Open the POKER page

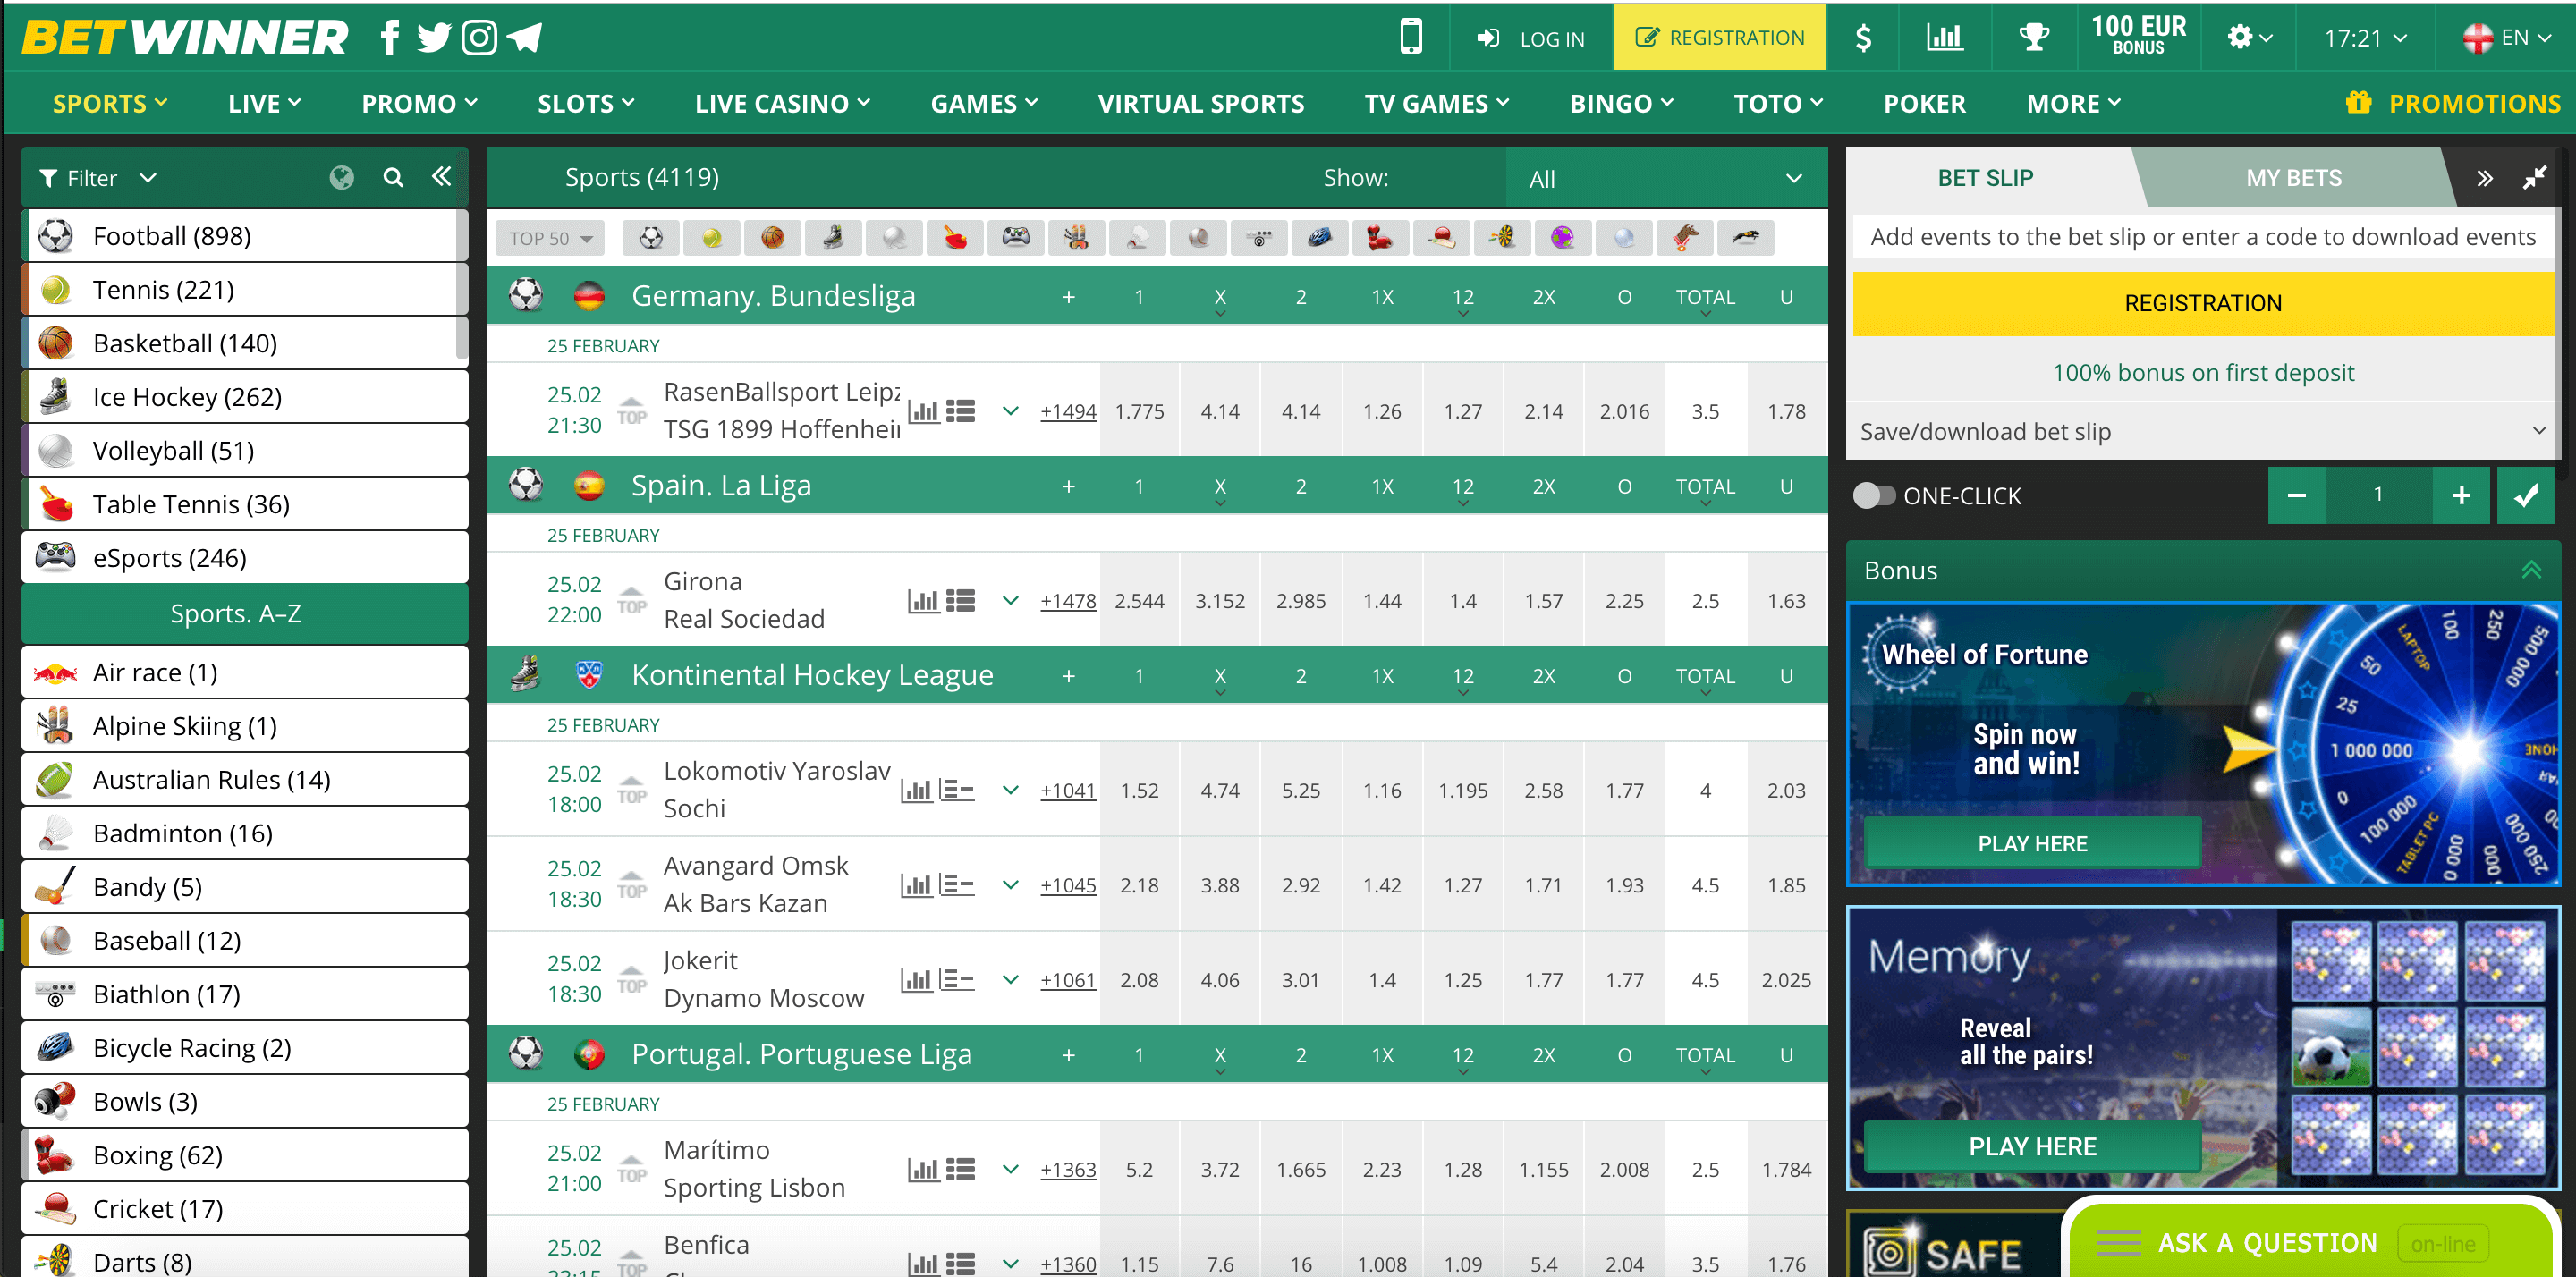pyautogui.click(x=1924, y=104)
